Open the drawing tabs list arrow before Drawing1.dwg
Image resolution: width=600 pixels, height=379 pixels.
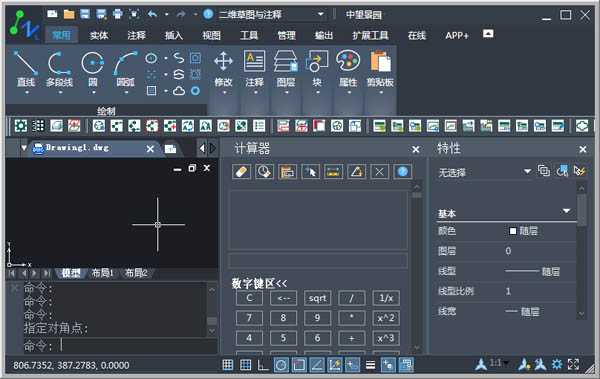click(24, 148)
